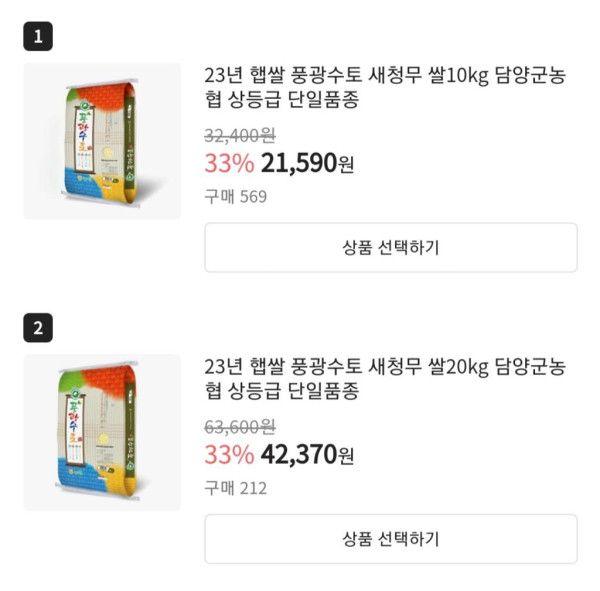Open the 20kg rice bag product image
Image resolution: width=600 pixels, height=591 pixels.
[x=102, y=432]
